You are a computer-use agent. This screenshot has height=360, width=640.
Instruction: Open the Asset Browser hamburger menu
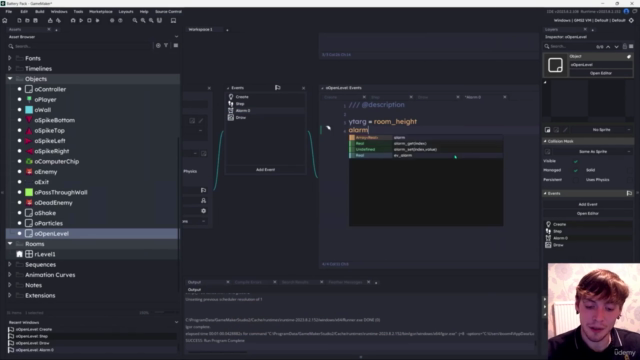click(x=176, y=46)
